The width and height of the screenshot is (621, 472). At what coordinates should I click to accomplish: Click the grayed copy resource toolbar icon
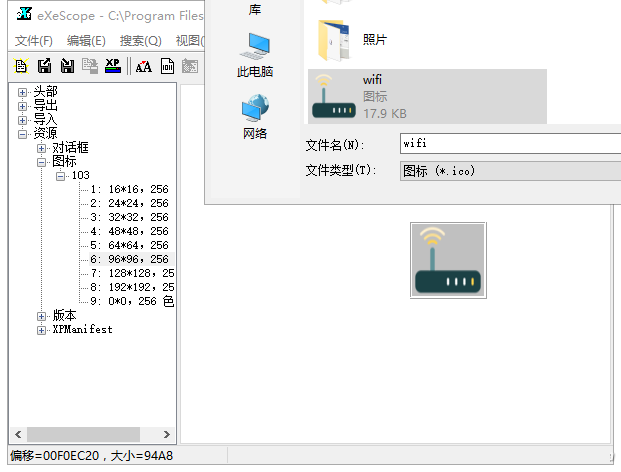pos(90,66)
